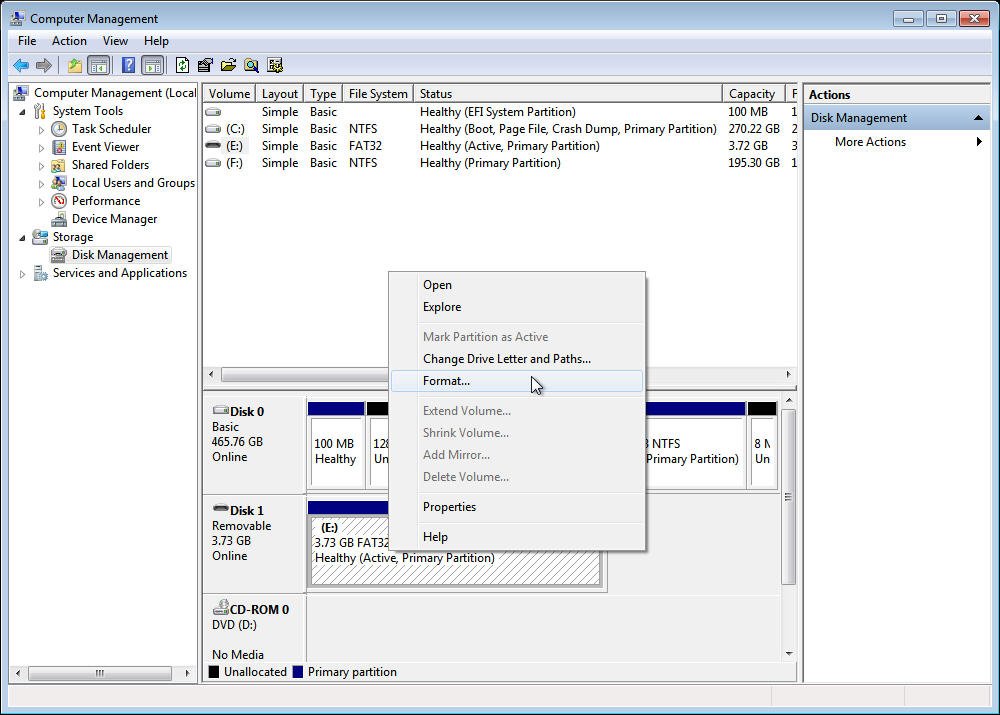
Task: Select Device Manager in the tree
Action: 114,219
